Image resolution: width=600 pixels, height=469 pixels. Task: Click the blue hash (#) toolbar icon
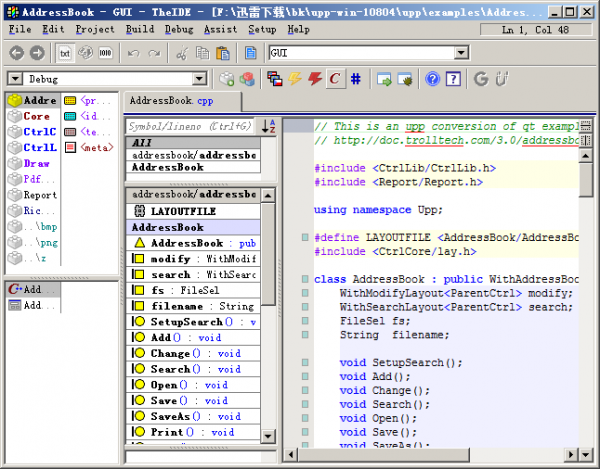point(356,78)
